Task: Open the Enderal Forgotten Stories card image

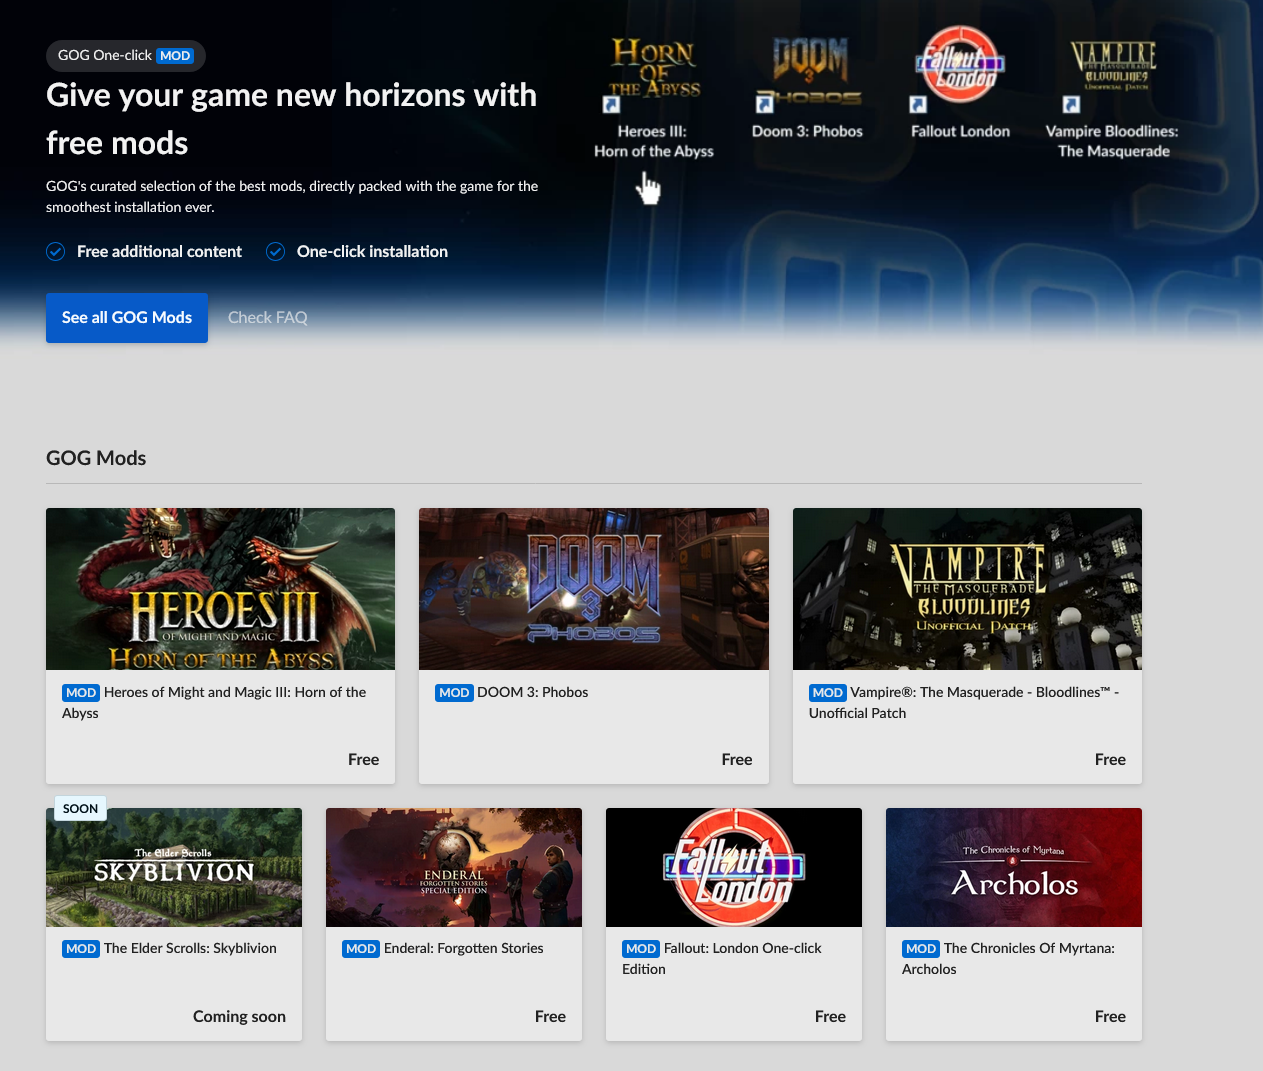Action: coord(454,867)
